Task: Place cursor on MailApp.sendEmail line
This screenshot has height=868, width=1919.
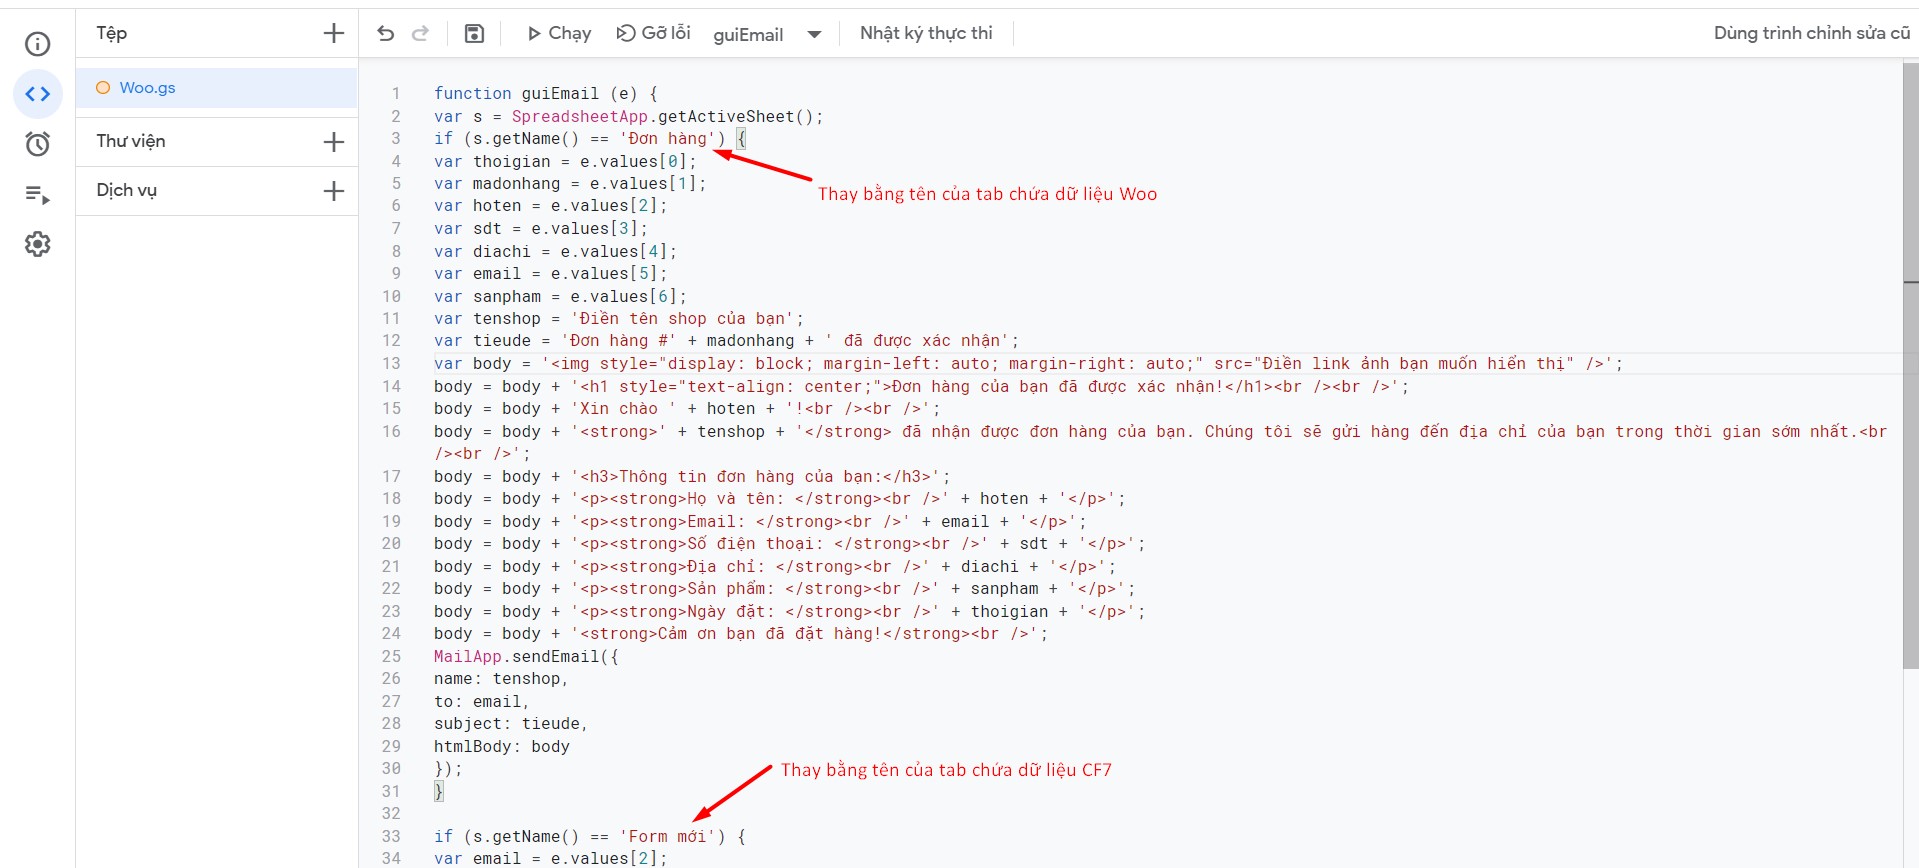Action: point(525,657)
